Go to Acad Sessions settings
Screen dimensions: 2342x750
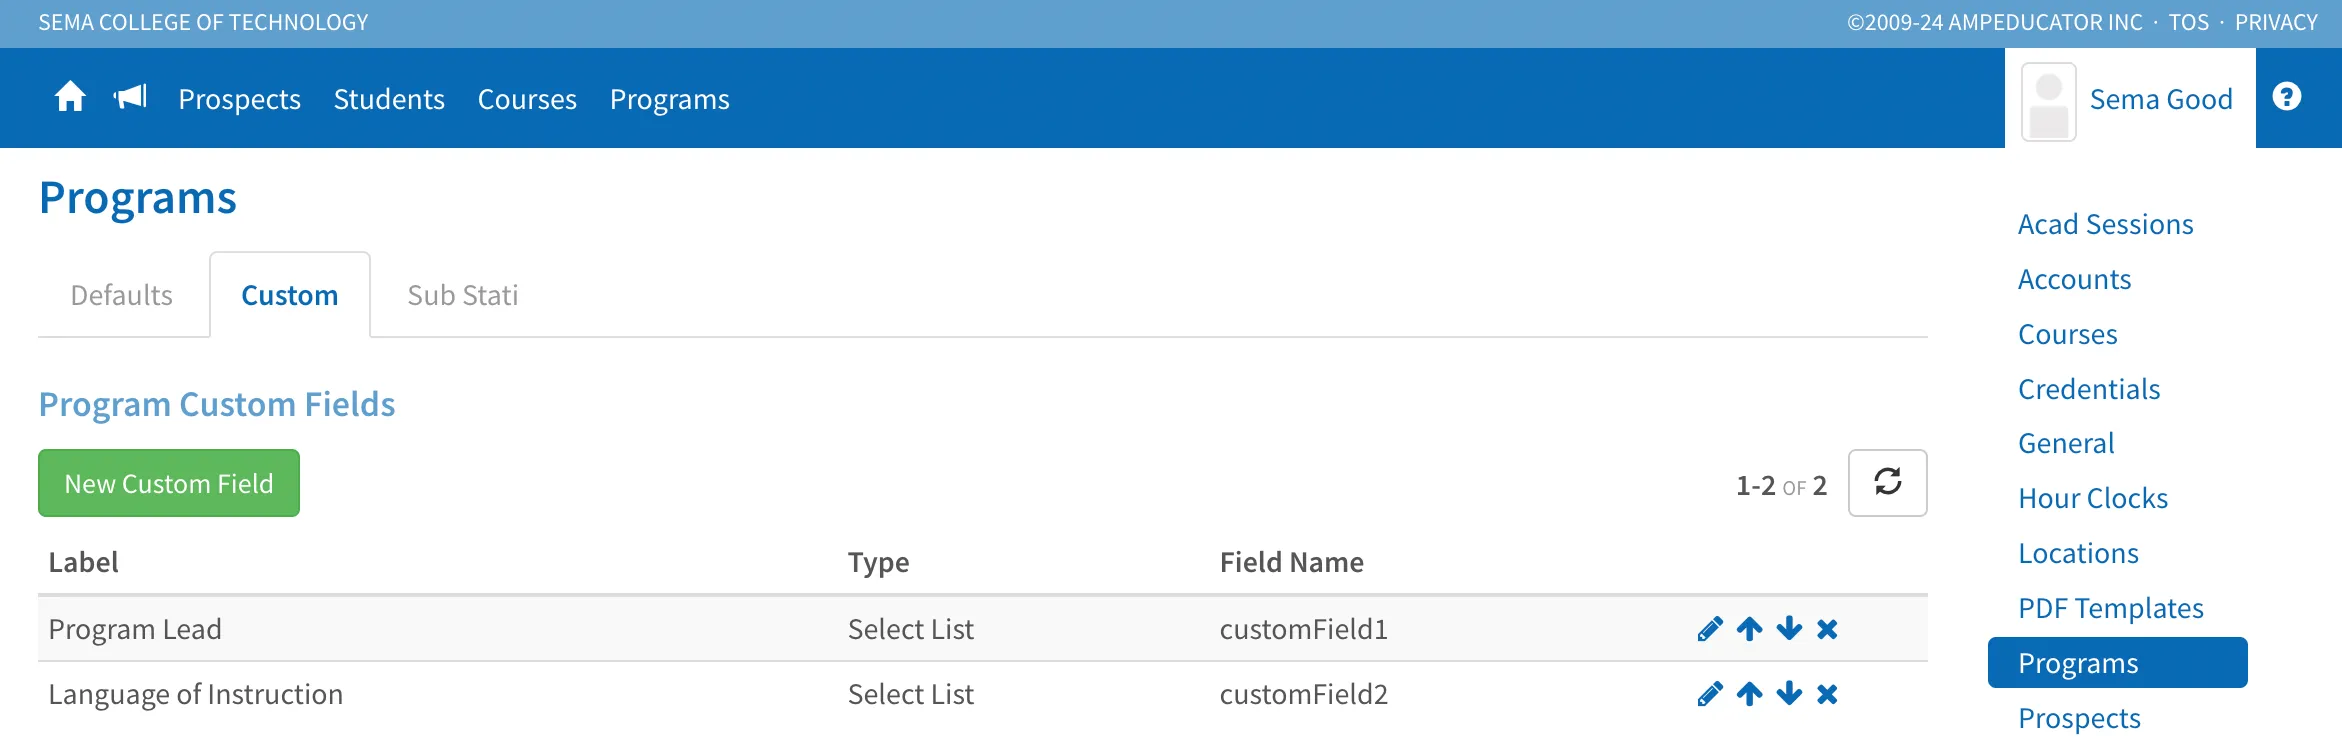coord(2106,224)
